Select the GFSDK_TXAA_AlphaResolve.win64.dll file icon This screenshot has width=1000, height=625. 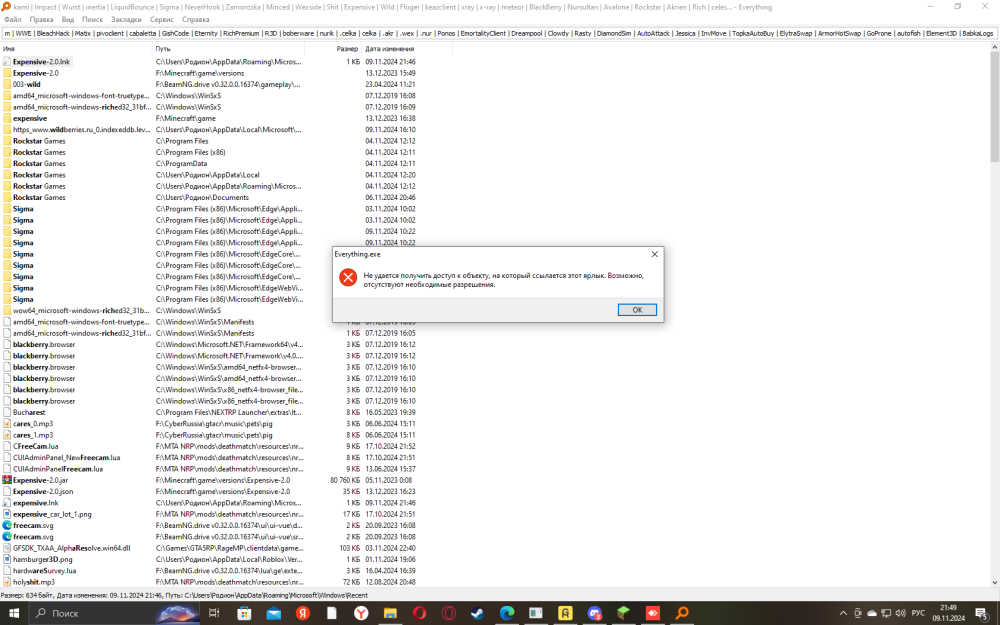tap(6, 548)
